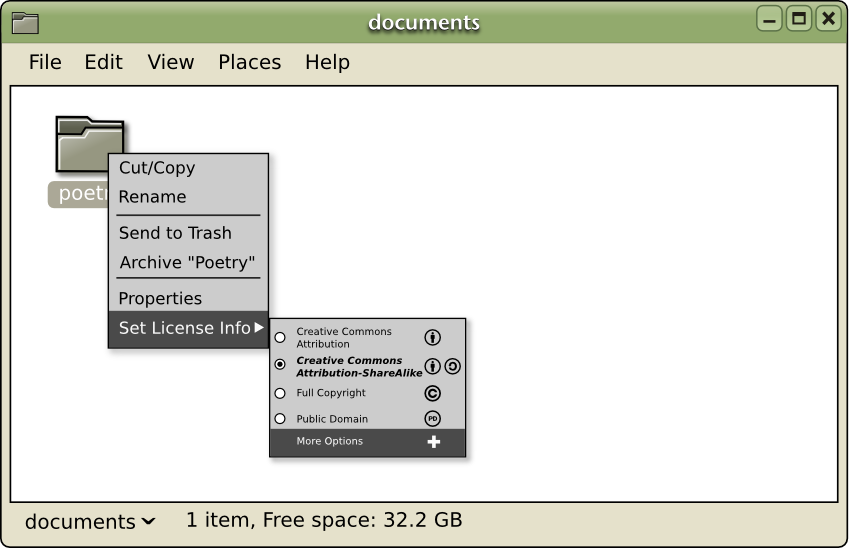Click Archive "Poetry" menu entry

[187, 262]
